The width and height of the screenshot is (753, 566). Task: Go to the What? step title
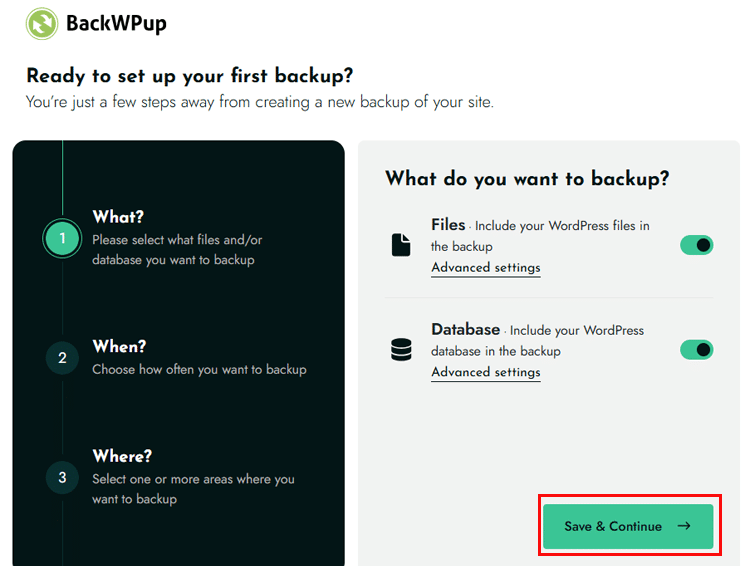[118, 217]
